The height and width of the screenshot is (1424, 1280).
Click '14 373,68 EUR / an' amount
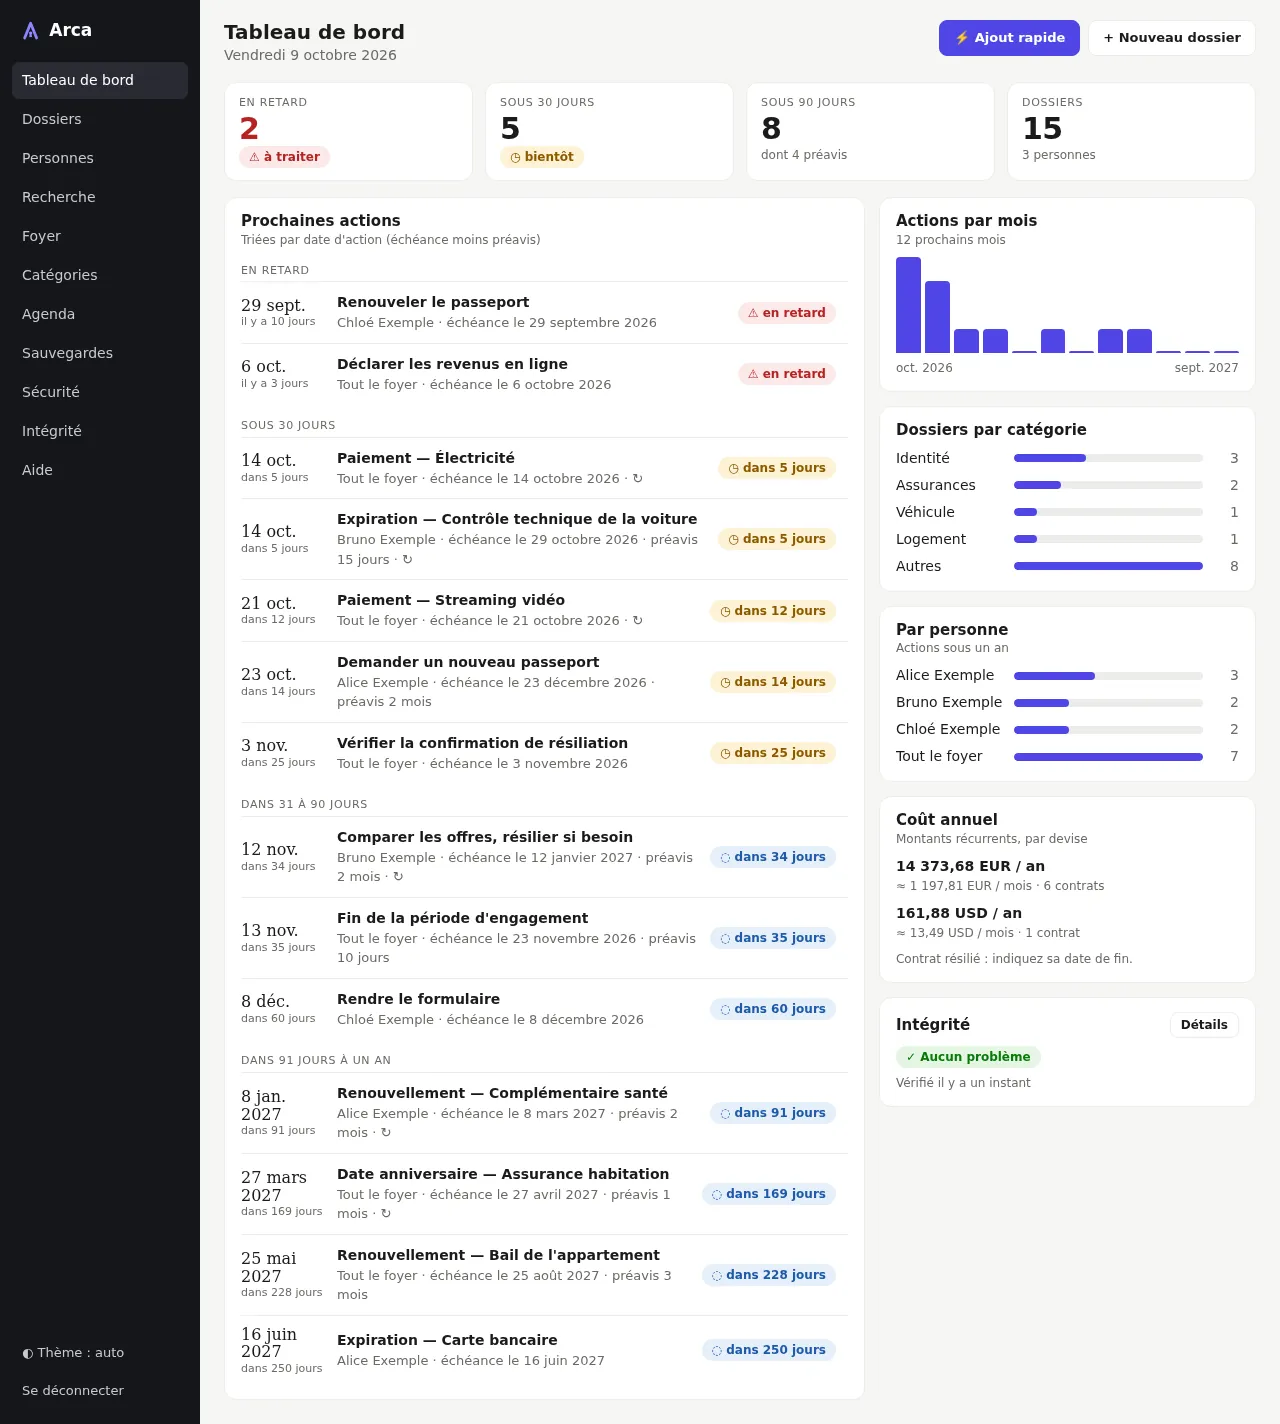pos(970,866)
